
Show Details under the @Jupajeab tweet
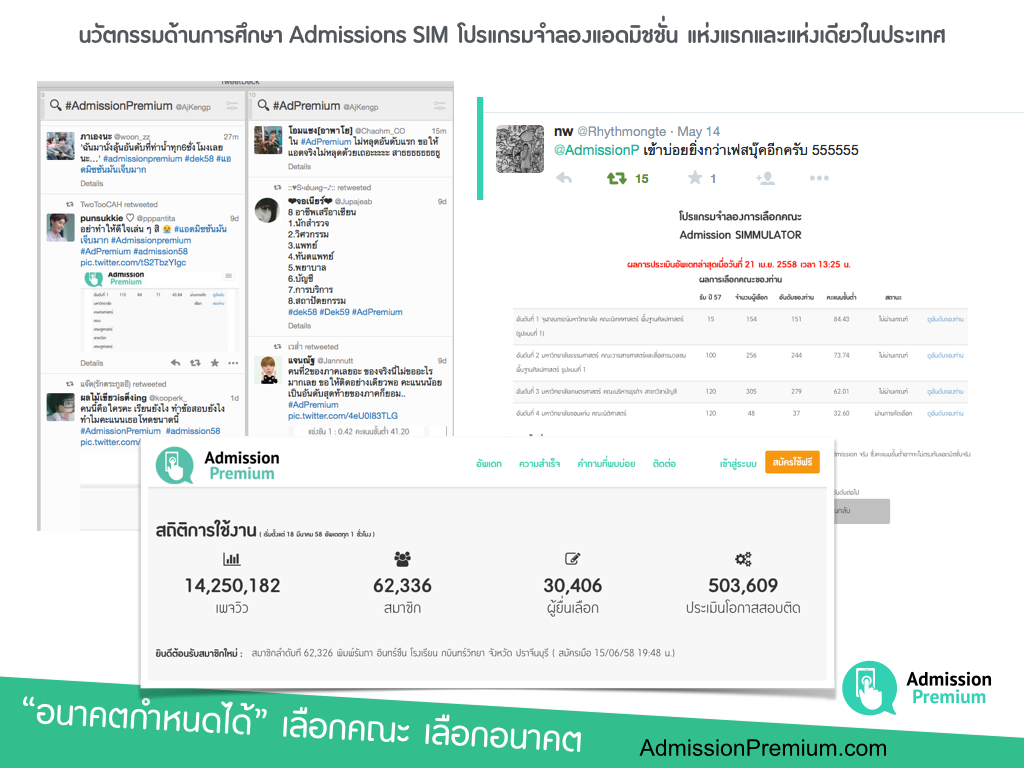pyautogui.click(x=299, y=326)
